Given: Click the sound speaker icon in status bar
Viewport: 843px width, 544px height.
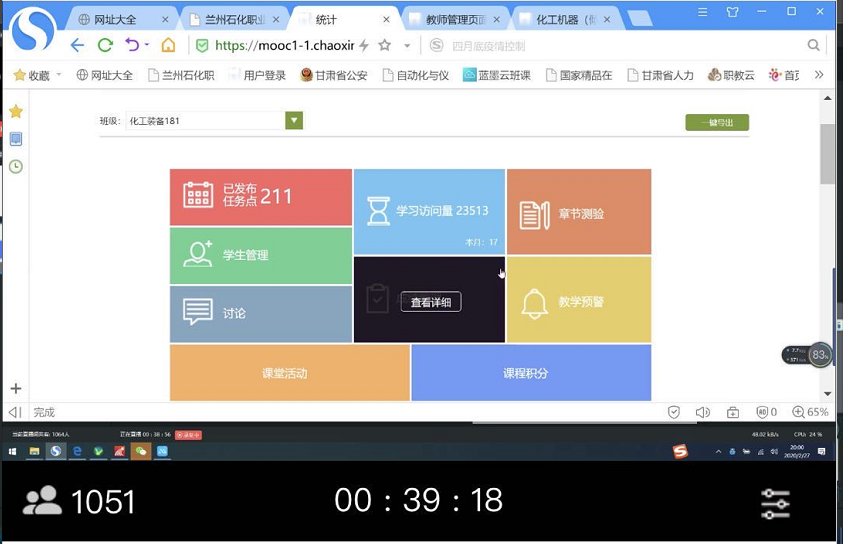Looking at the screenshot, I should pos(702,412).
